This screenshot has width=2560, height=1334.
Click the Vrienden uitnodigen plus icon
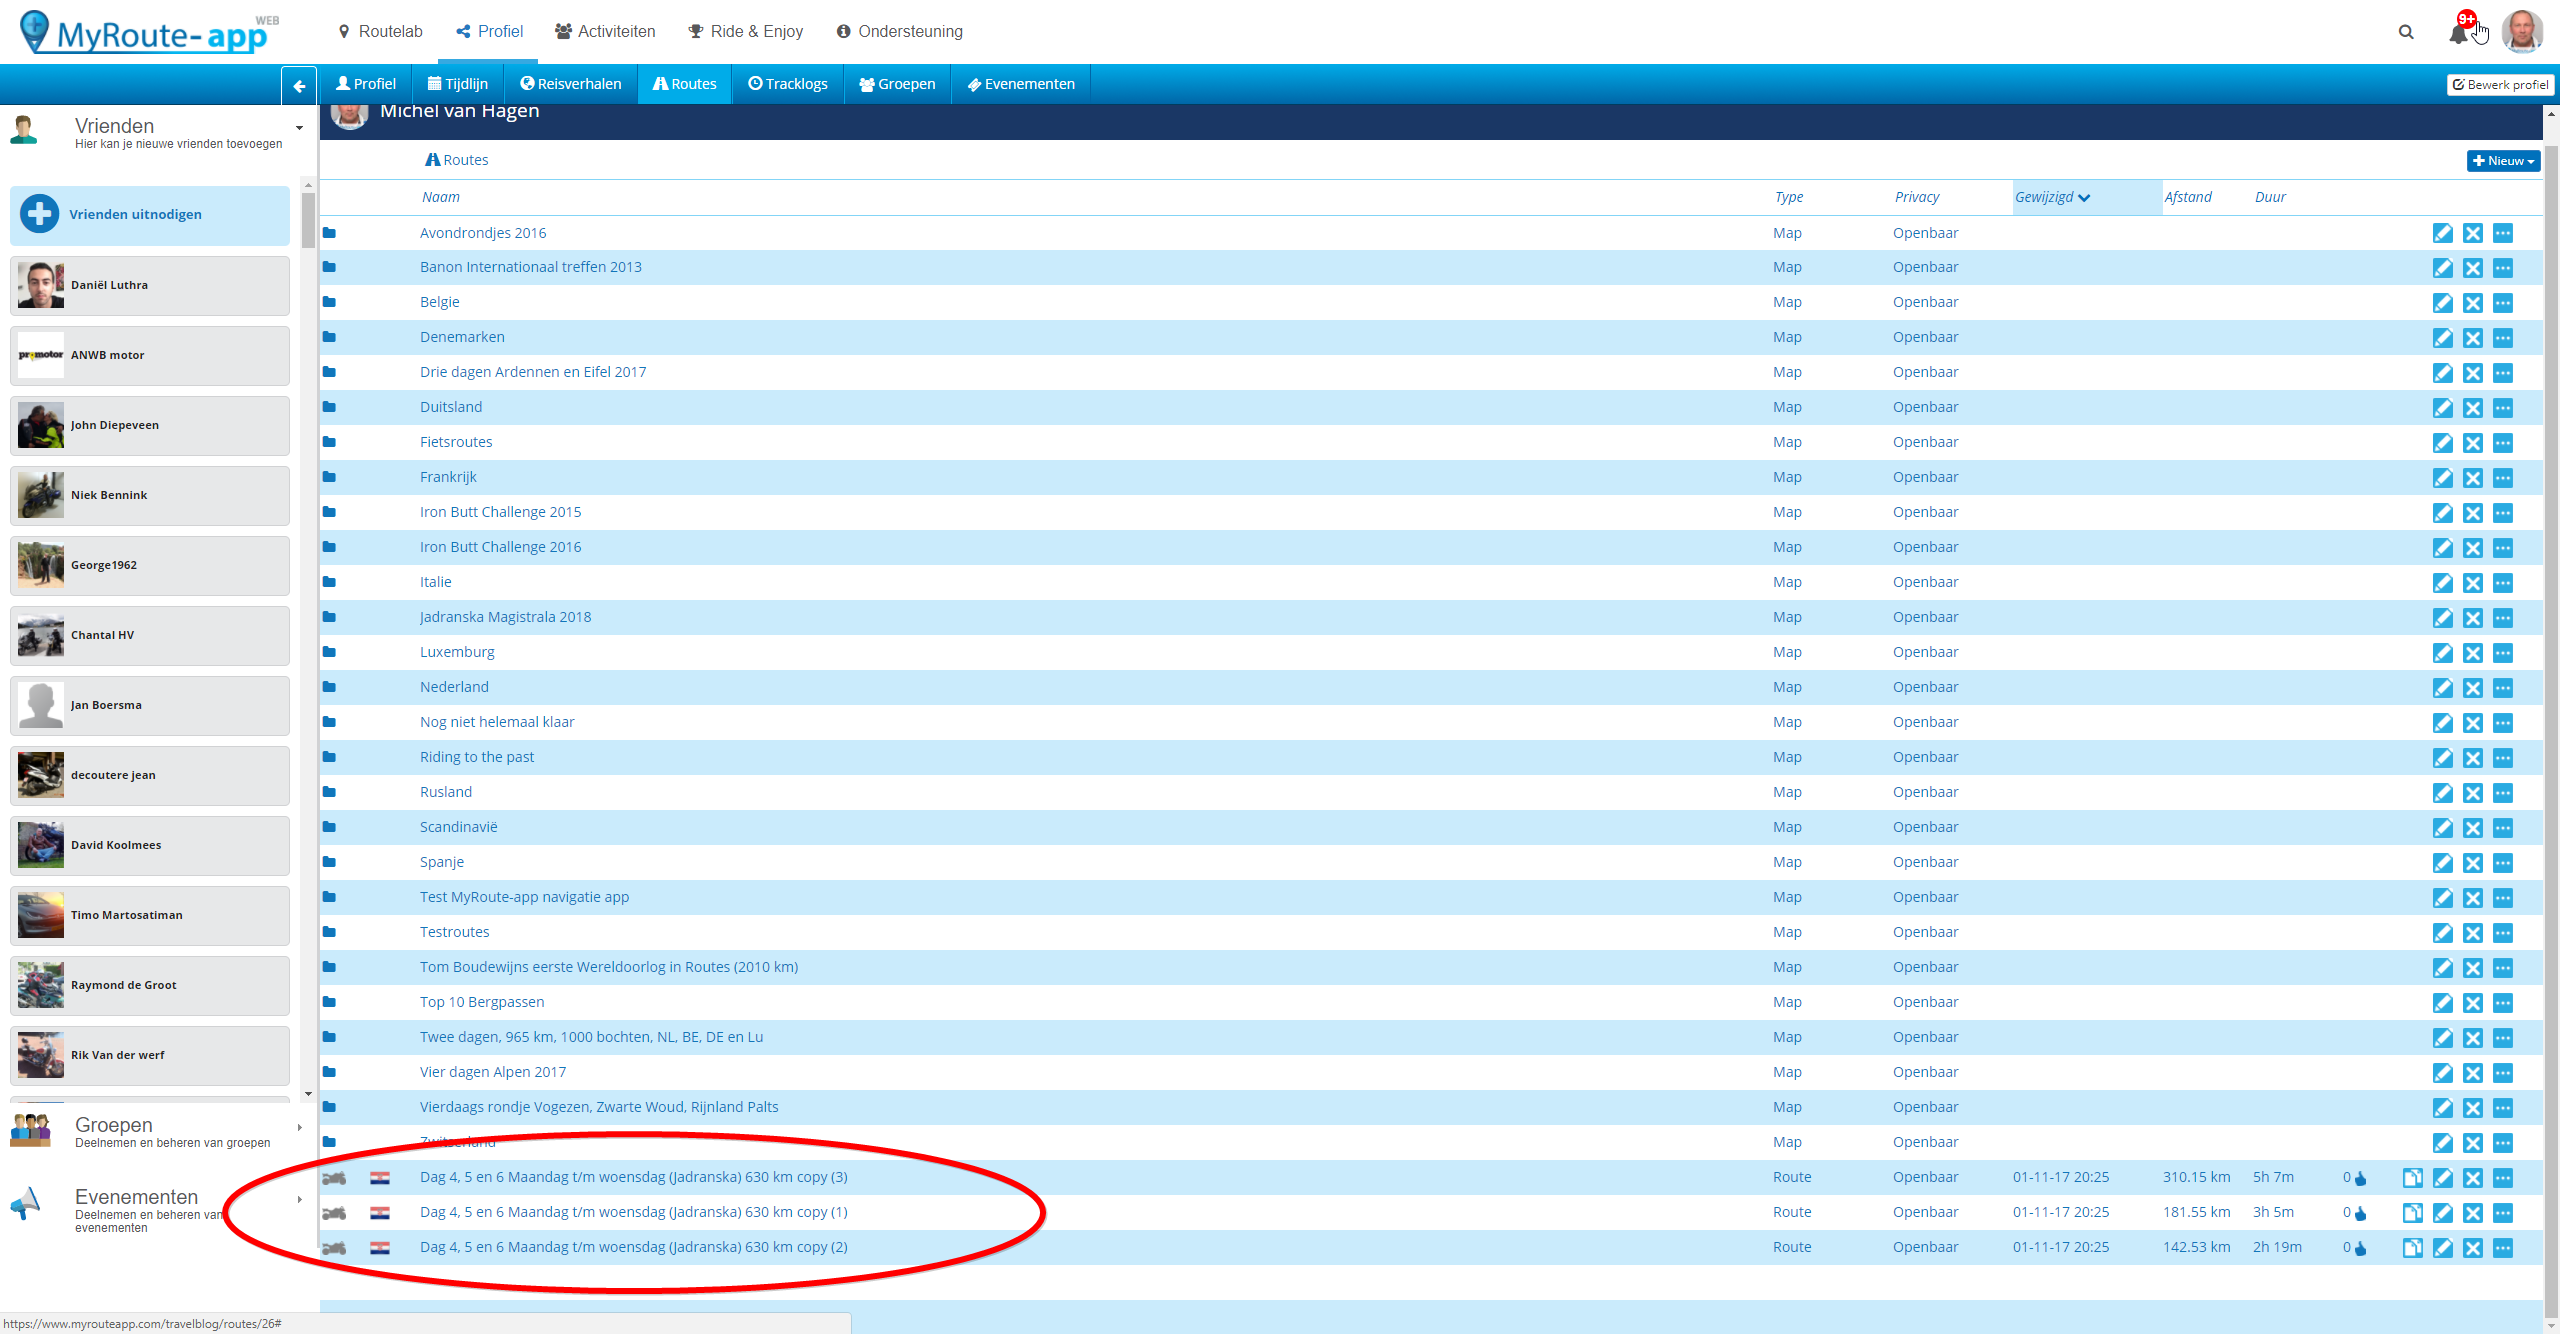click(x=40, y=214)
